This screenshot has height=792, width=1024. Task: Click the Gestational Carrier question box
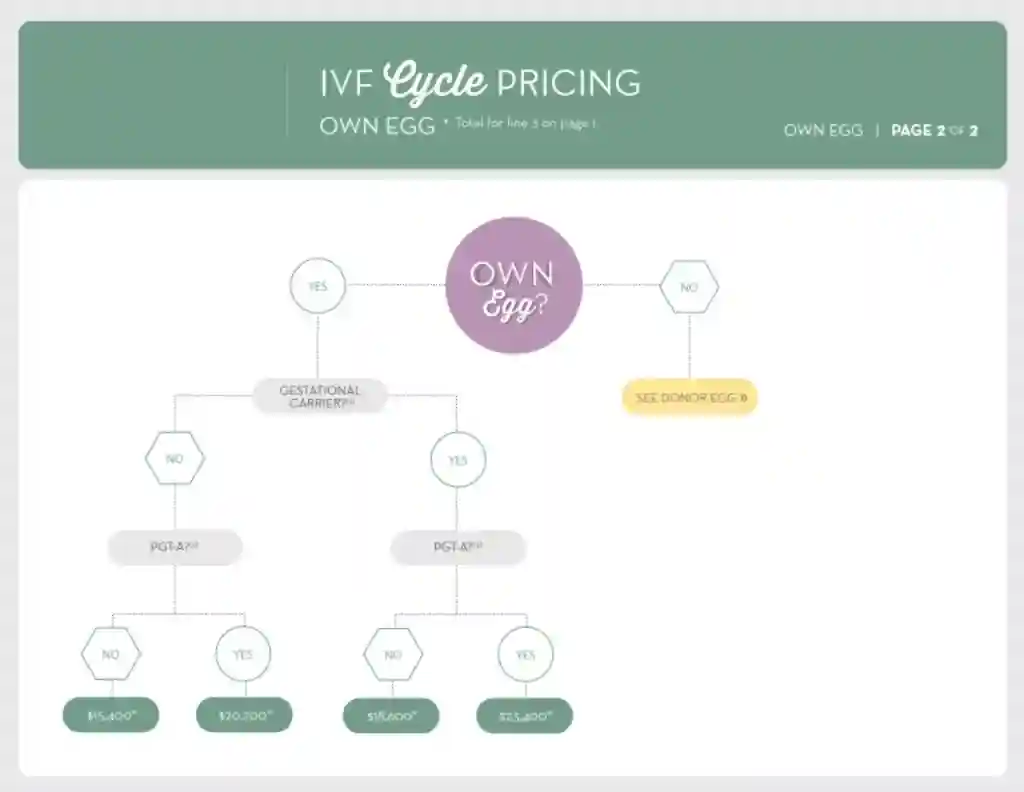pyautogui.click(x=319, y=396)
